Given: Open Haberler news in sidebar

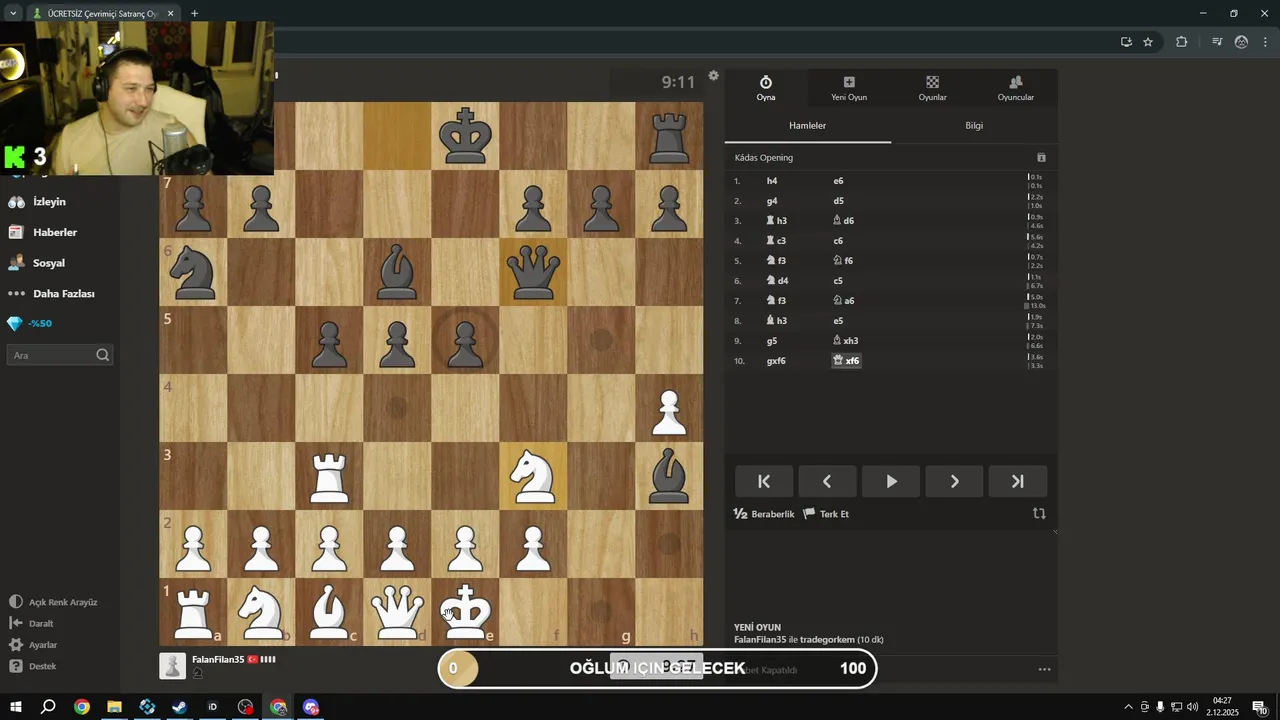Looking at the screenshot, I should click(x=42, y=232).
